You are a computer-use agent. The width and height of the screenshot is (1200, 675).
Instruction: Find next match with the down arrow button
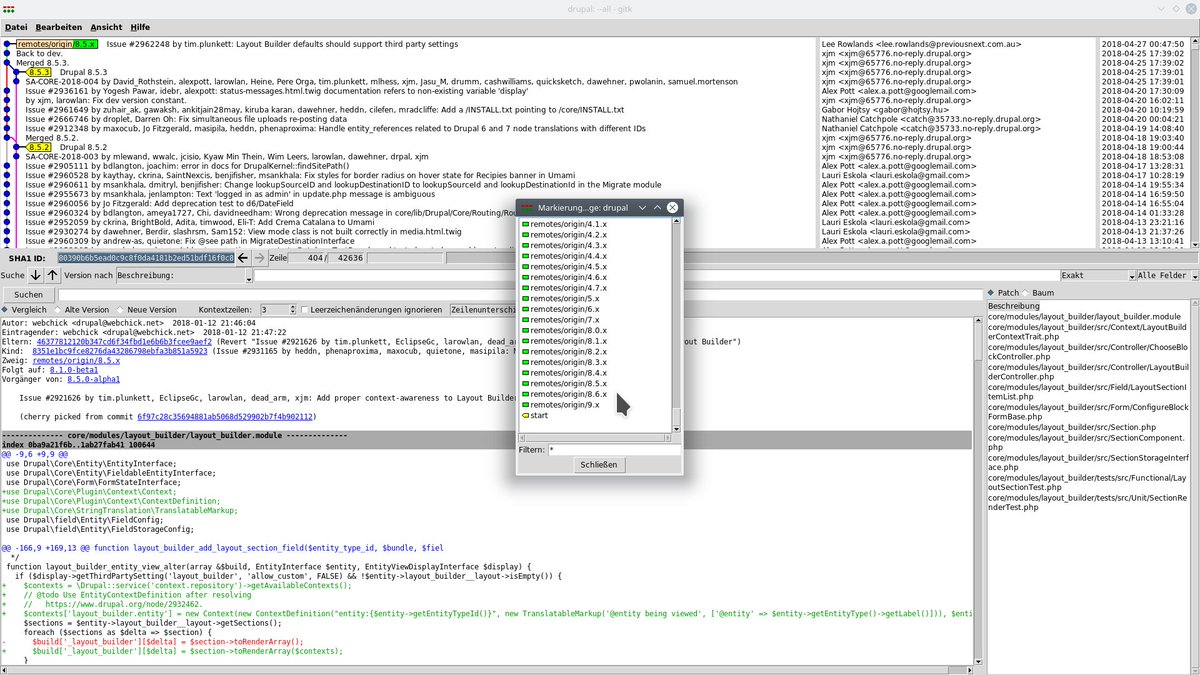coord(37,275)
